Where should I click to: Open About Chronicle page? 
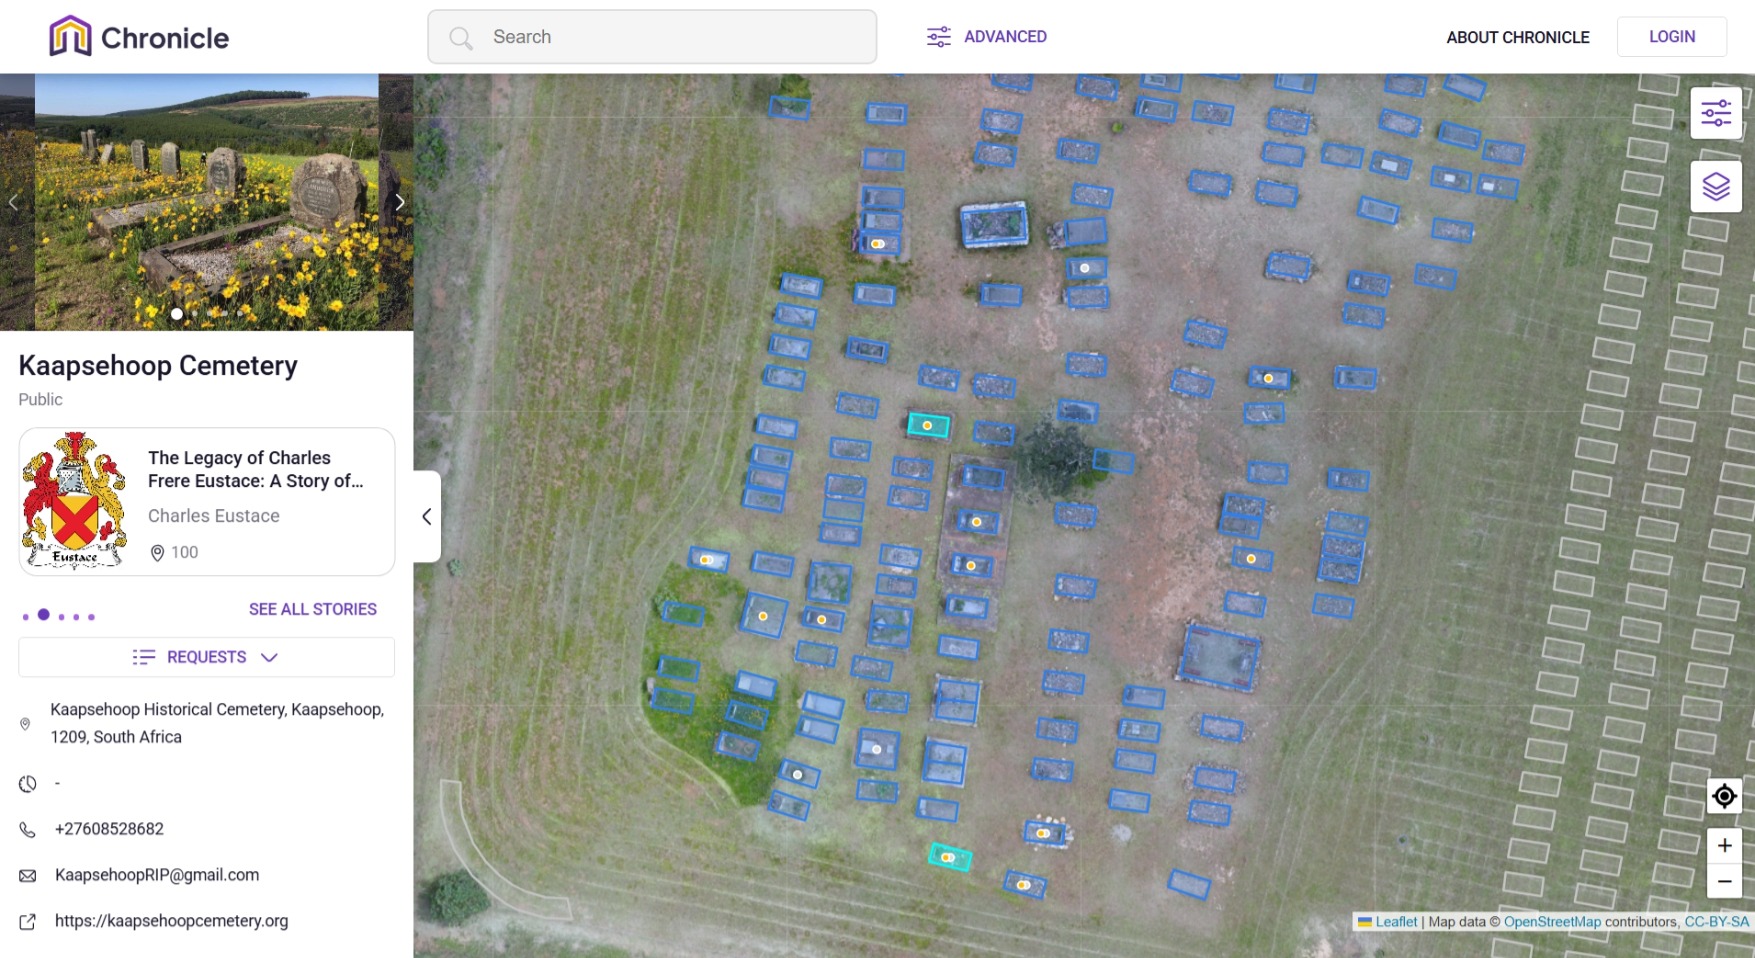pyautogui.click(x=1517, y=37)
